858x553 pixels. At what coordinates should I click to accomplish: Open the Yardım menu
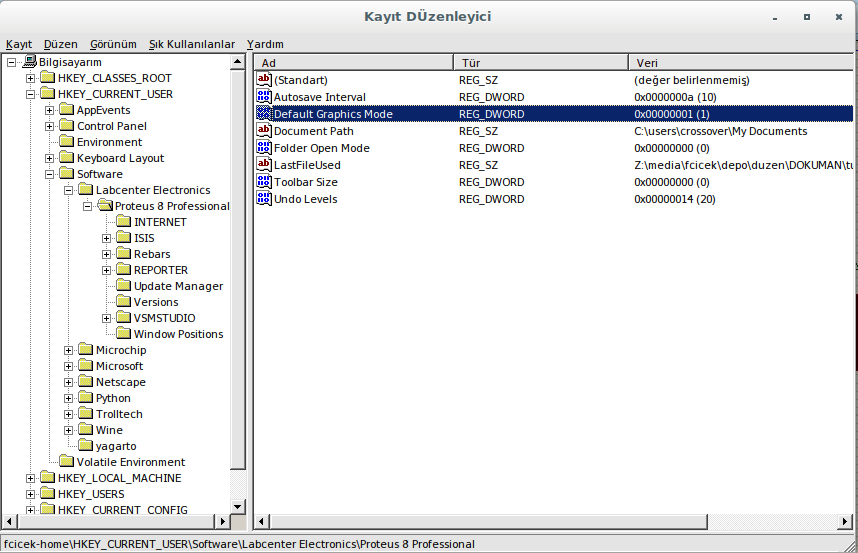point(265,44)
